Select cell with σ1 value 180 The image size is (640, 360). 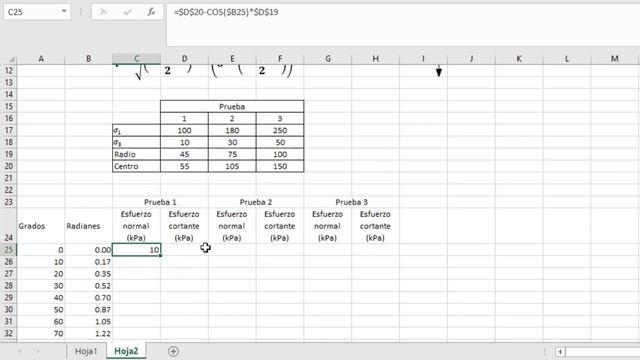(232, 130)
